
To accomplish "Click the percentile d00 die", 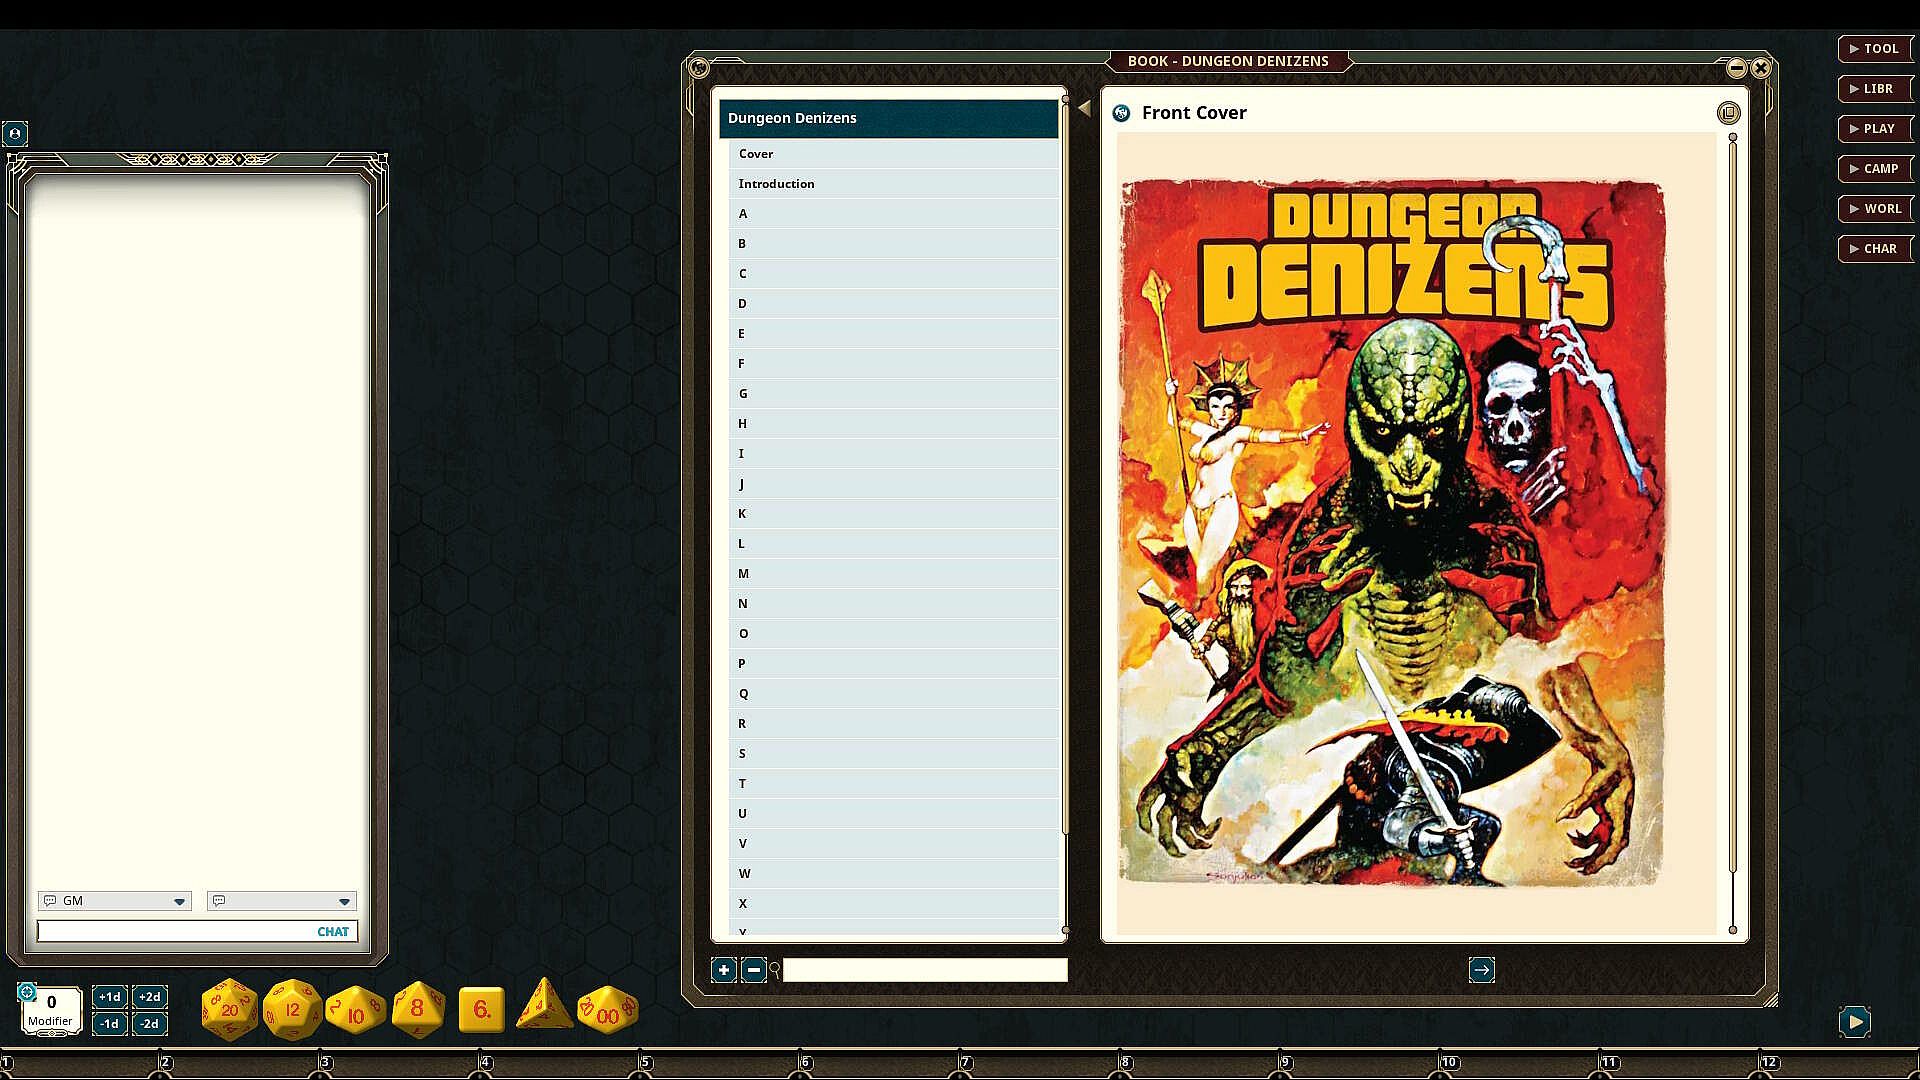I will (x=607, y=1011).
